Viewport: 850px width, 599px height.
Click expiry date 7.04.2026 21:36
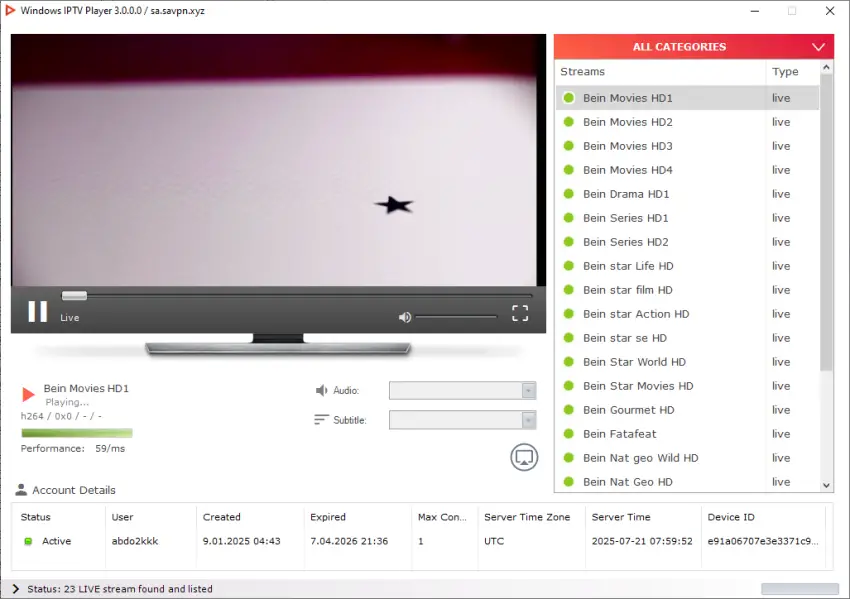click(x=349, y=541)
